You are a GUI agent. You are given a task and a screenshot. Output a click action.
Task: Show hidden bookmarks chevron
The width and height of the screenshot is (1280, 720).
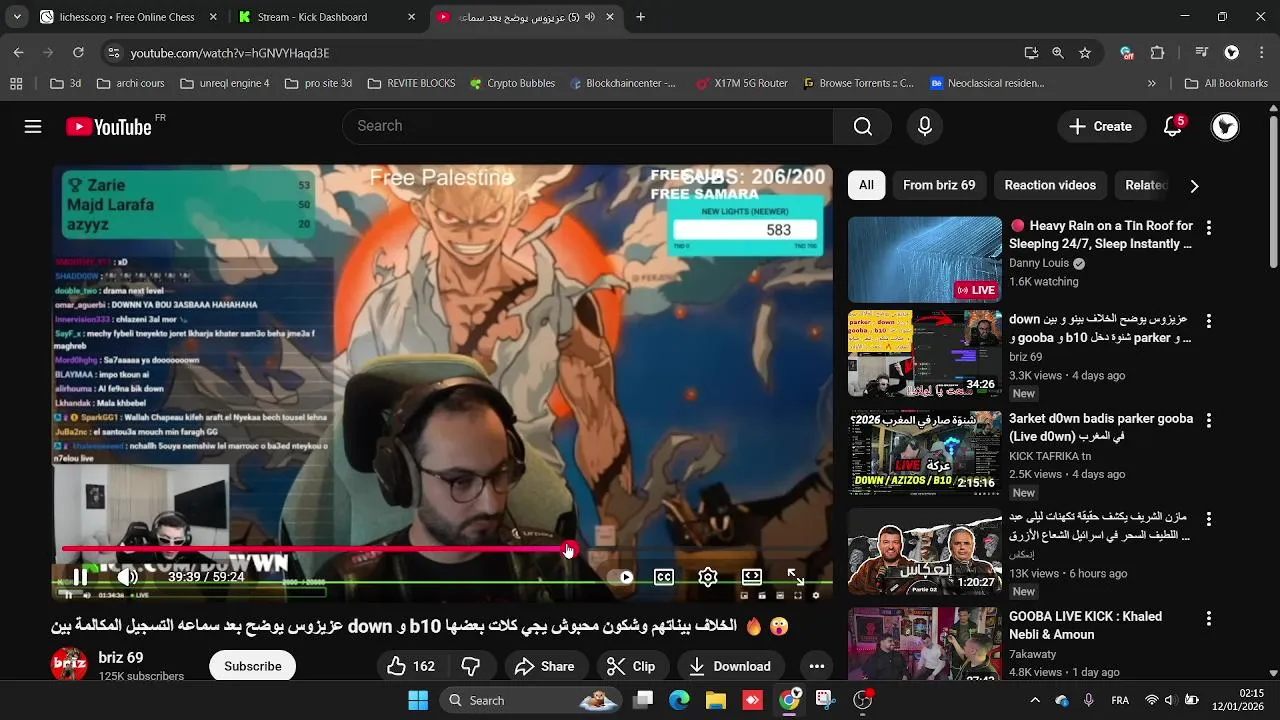[1152, 84]
